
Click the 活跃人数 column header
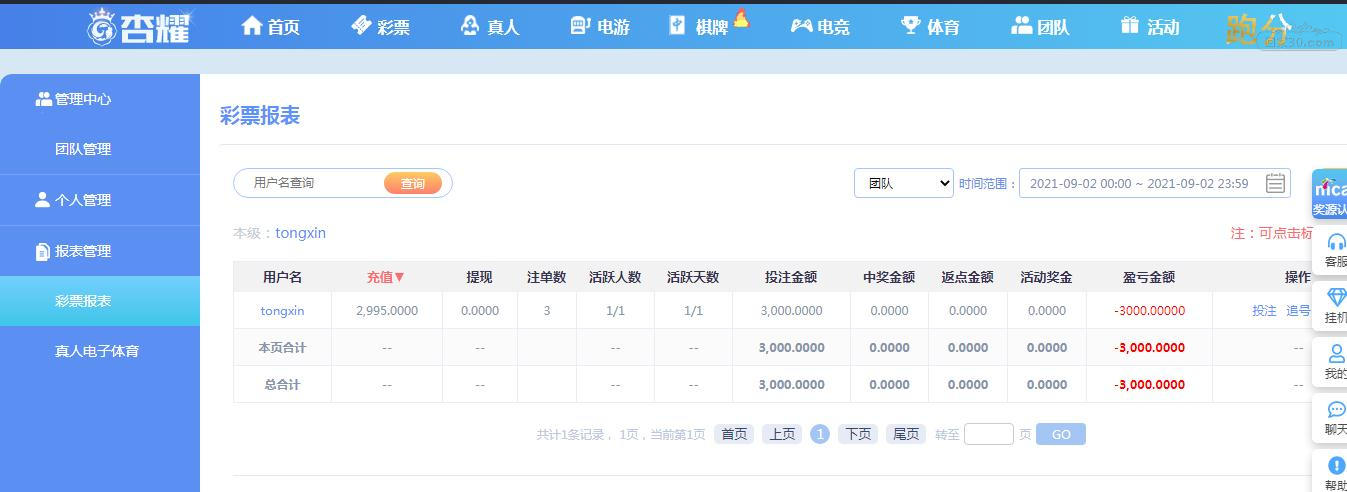(x=615, y=277)
